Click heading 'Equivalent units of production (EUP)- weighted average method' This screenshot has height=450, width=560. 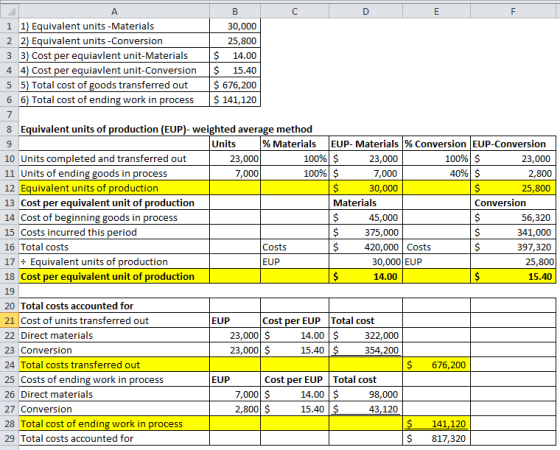tap(166, 129)
